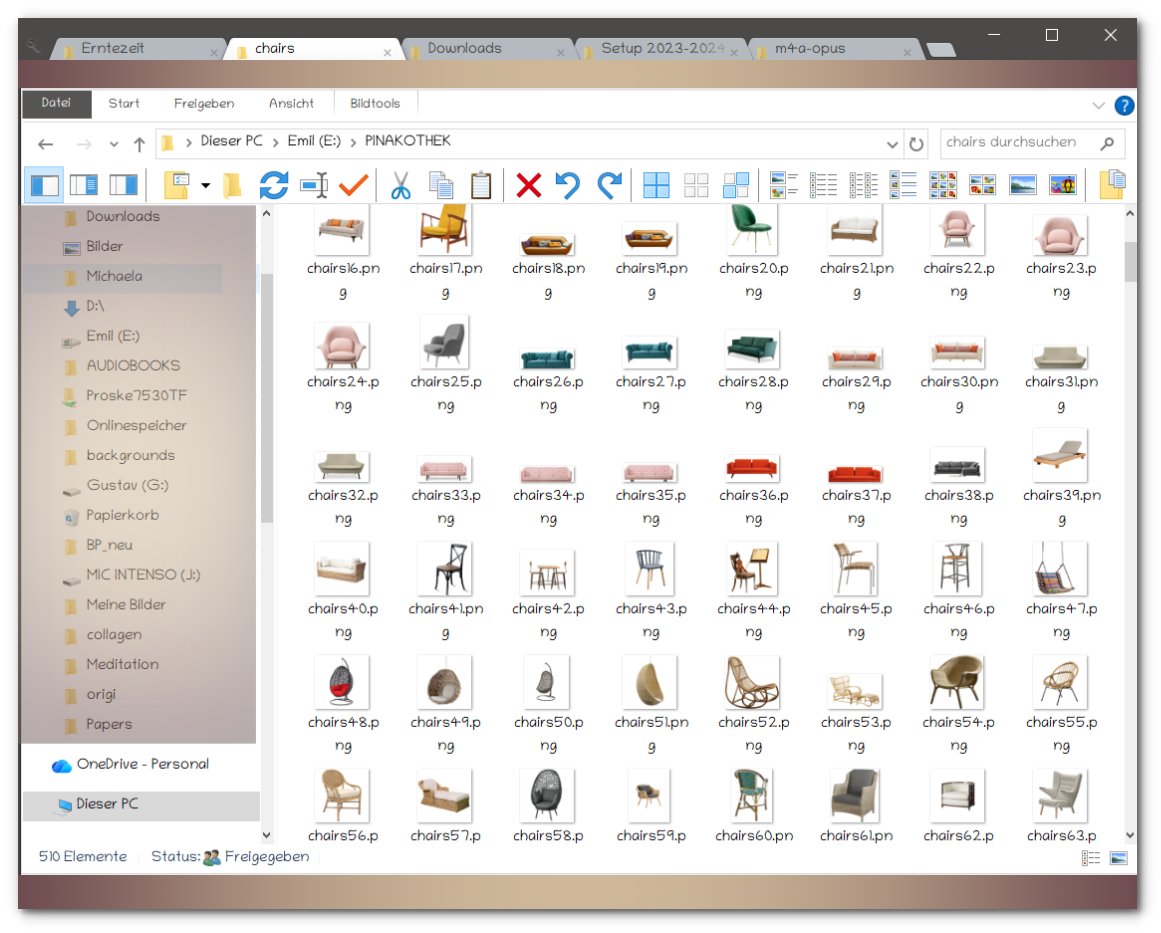The width and height of the screenshot is (1161, 933).
Task: Switch to the Downloads tab
Action: pyautogui.click(x=487, y=48)
